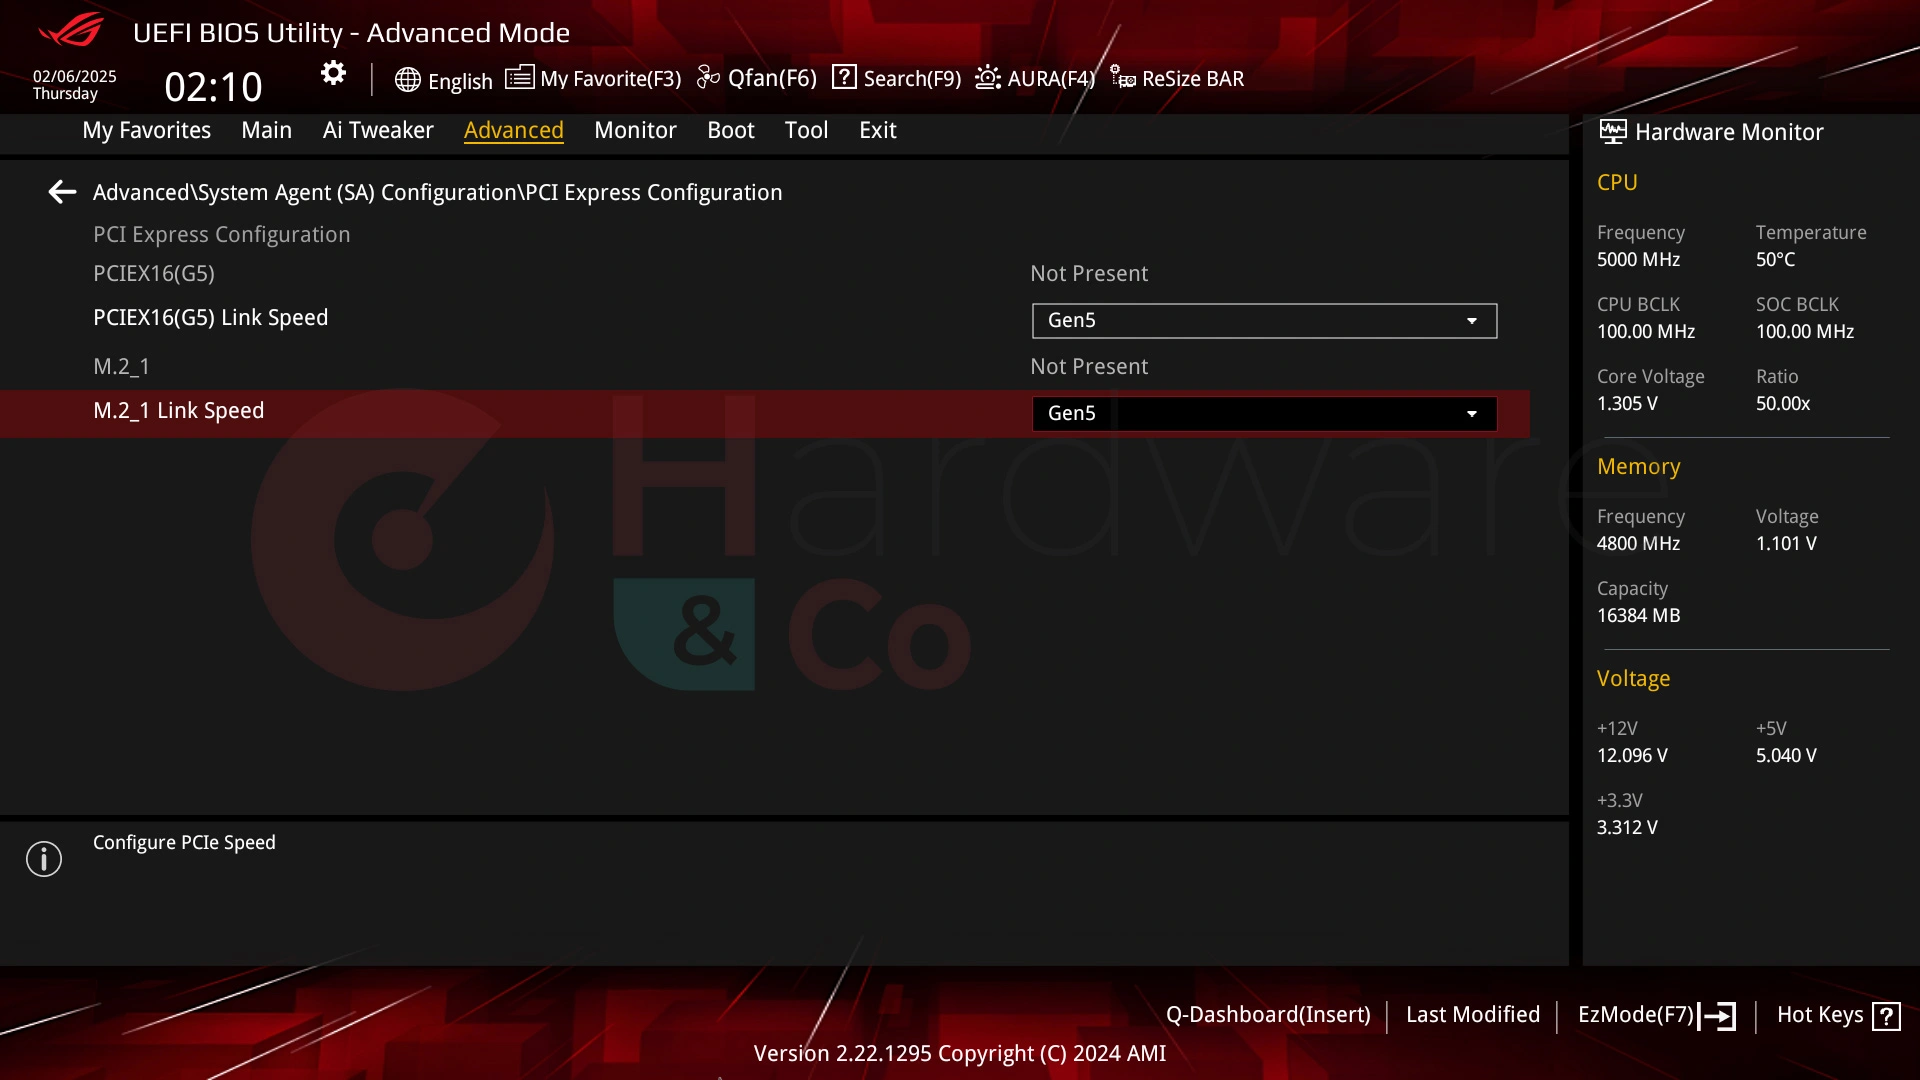Click the Hardware Monitor icon
1920x1080 pixels.
[1612, 132]
